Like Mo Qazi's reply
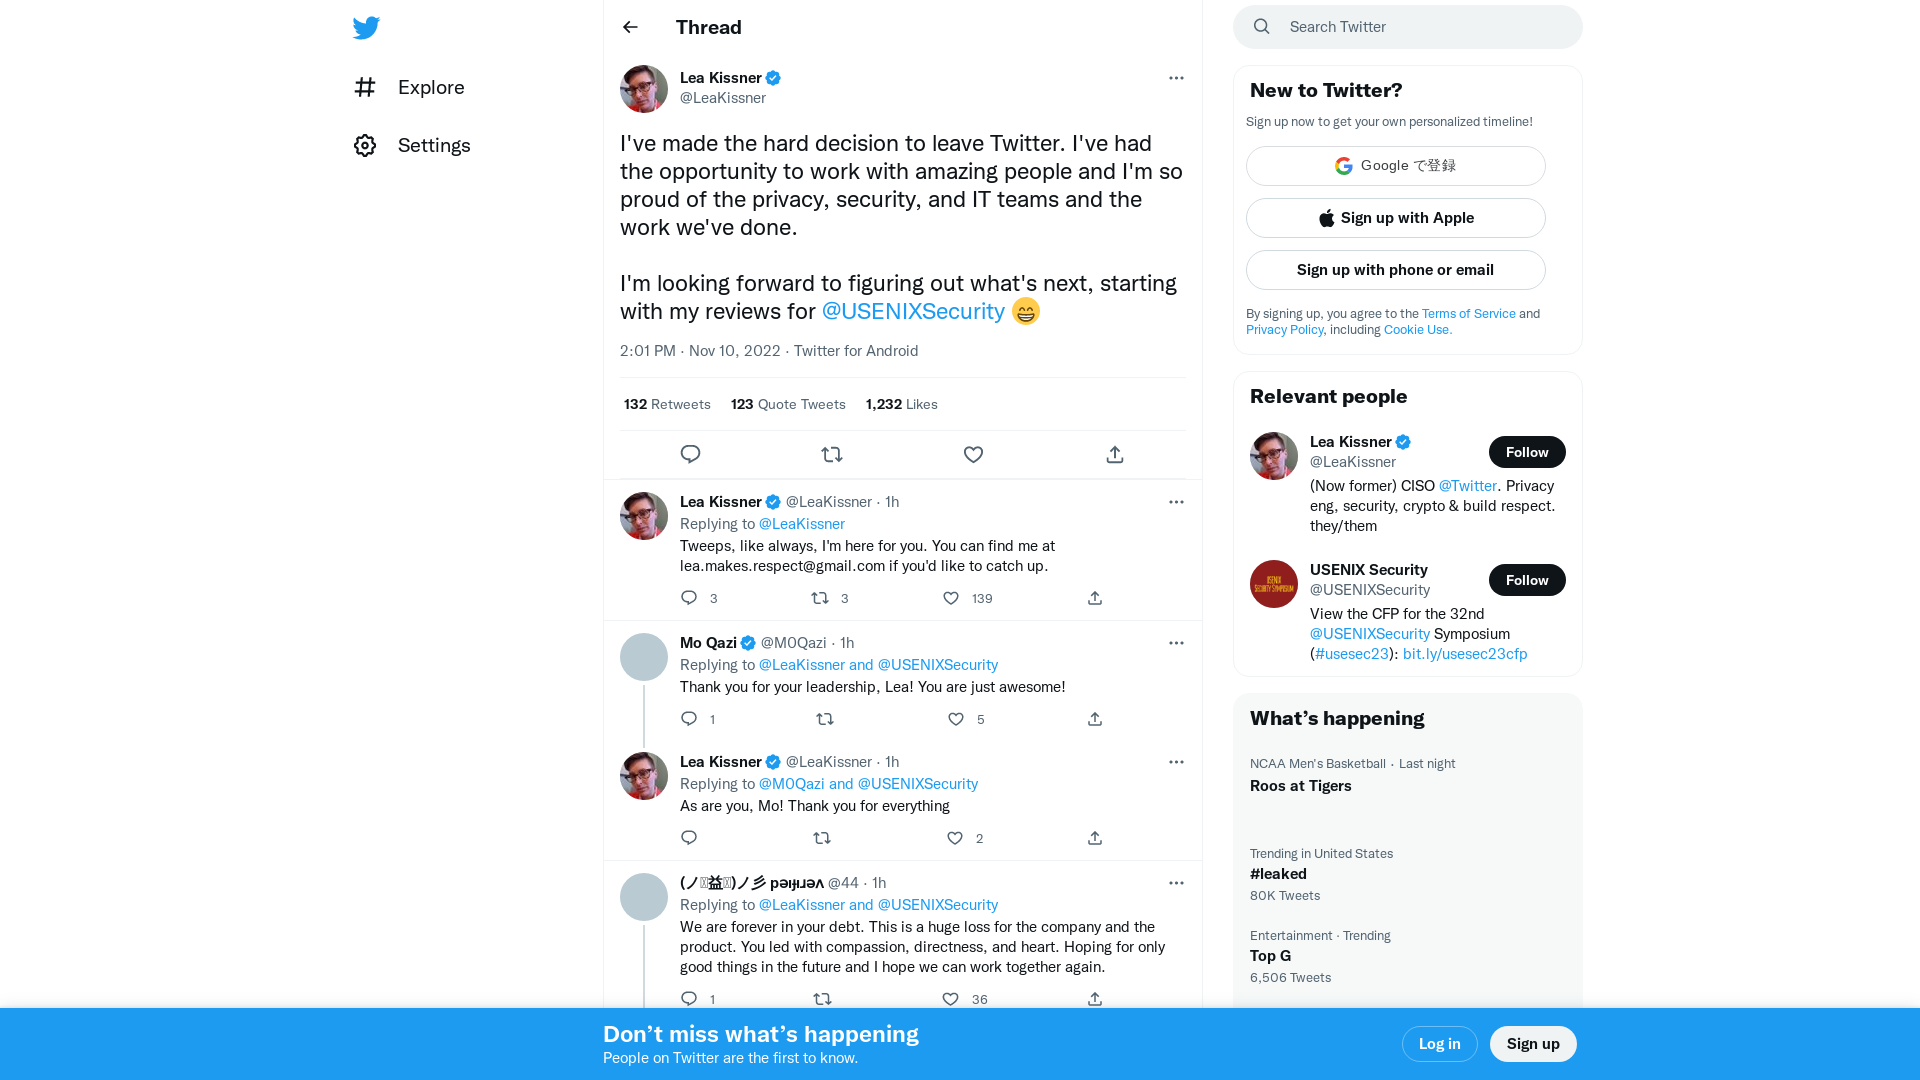This screenshot has width=1920, height=1080. (x=955, y=719)
